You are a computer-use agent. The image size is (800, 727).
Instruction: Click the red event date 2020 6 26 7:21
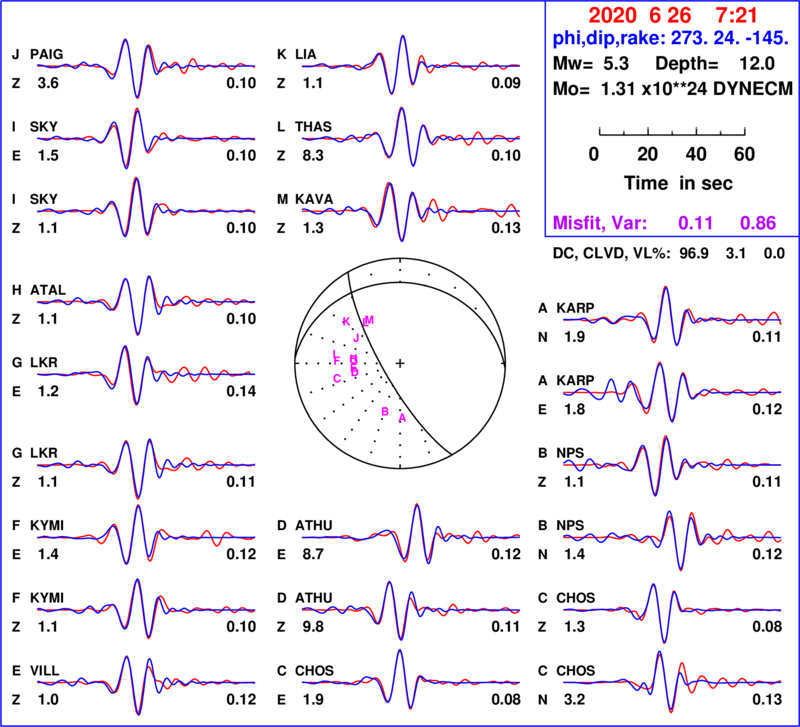click(x=672, y=15)
